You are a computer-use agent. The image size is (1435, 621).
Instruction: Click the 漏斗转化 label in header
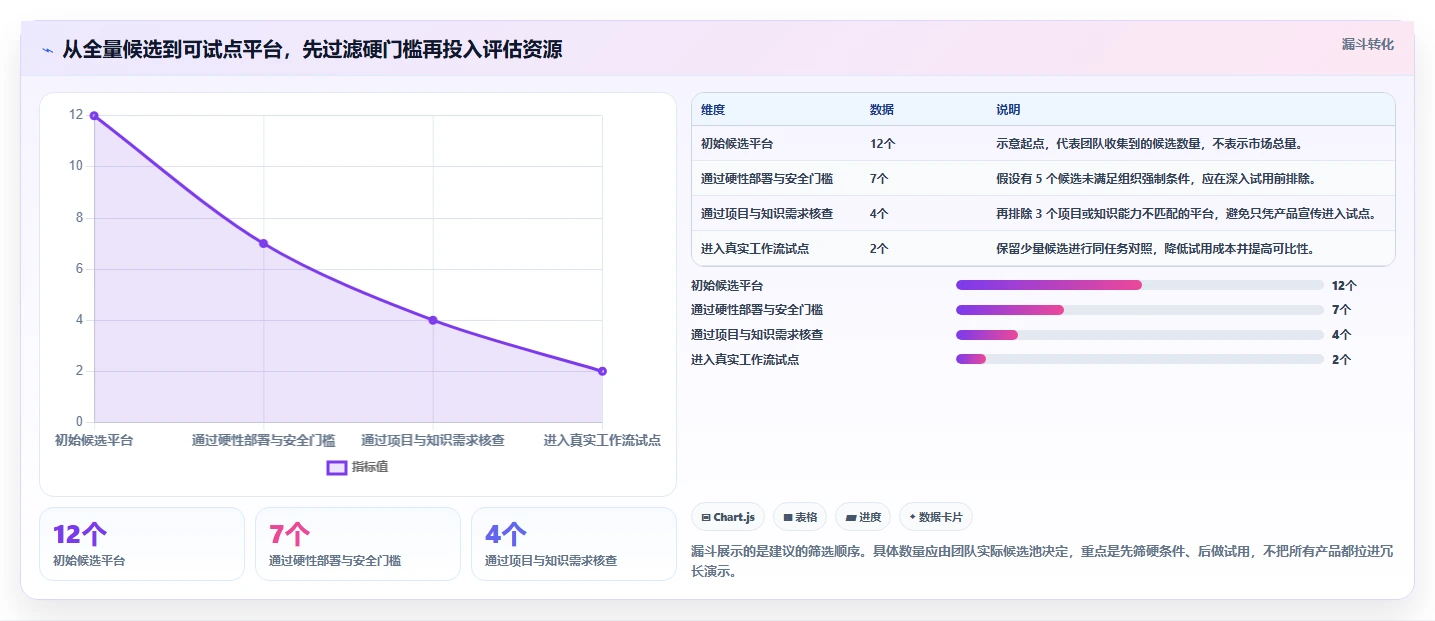(x=1367, y=44)
